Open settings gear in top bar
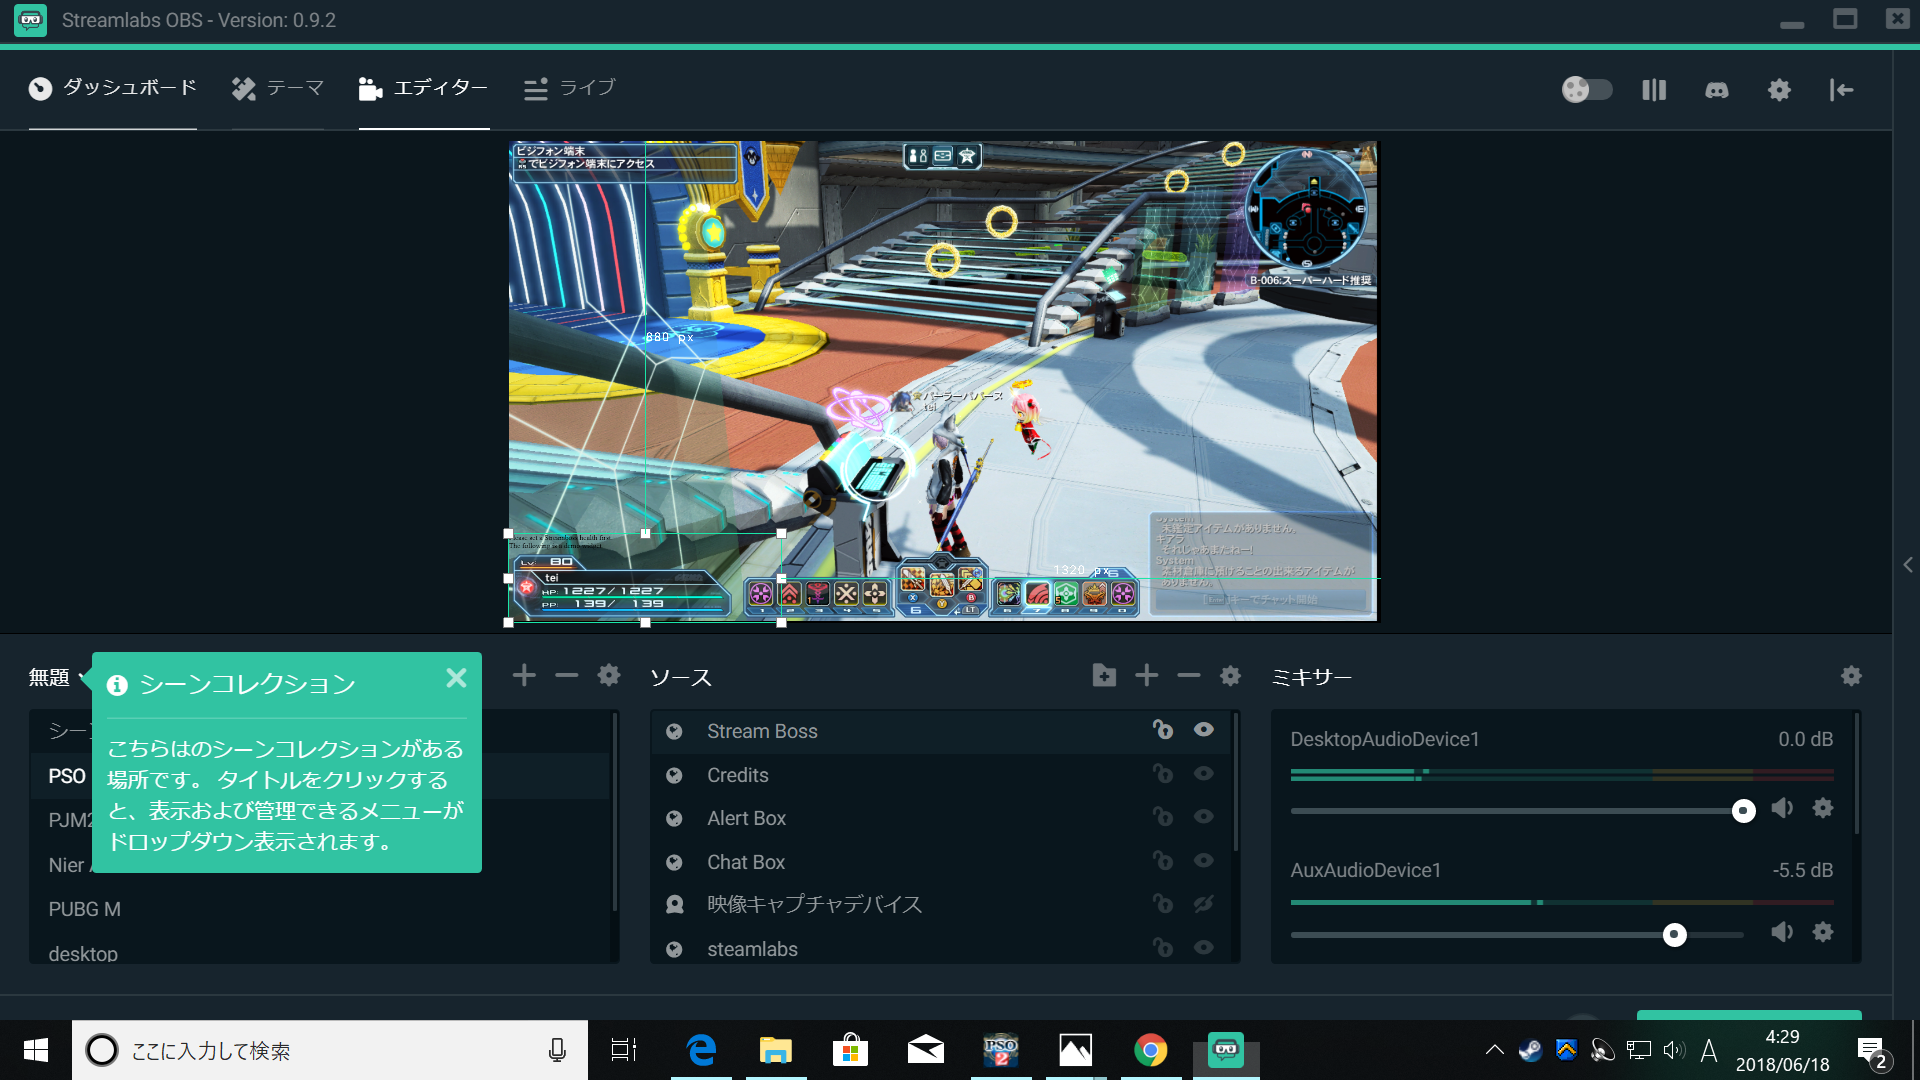 tap(1779, 90)
